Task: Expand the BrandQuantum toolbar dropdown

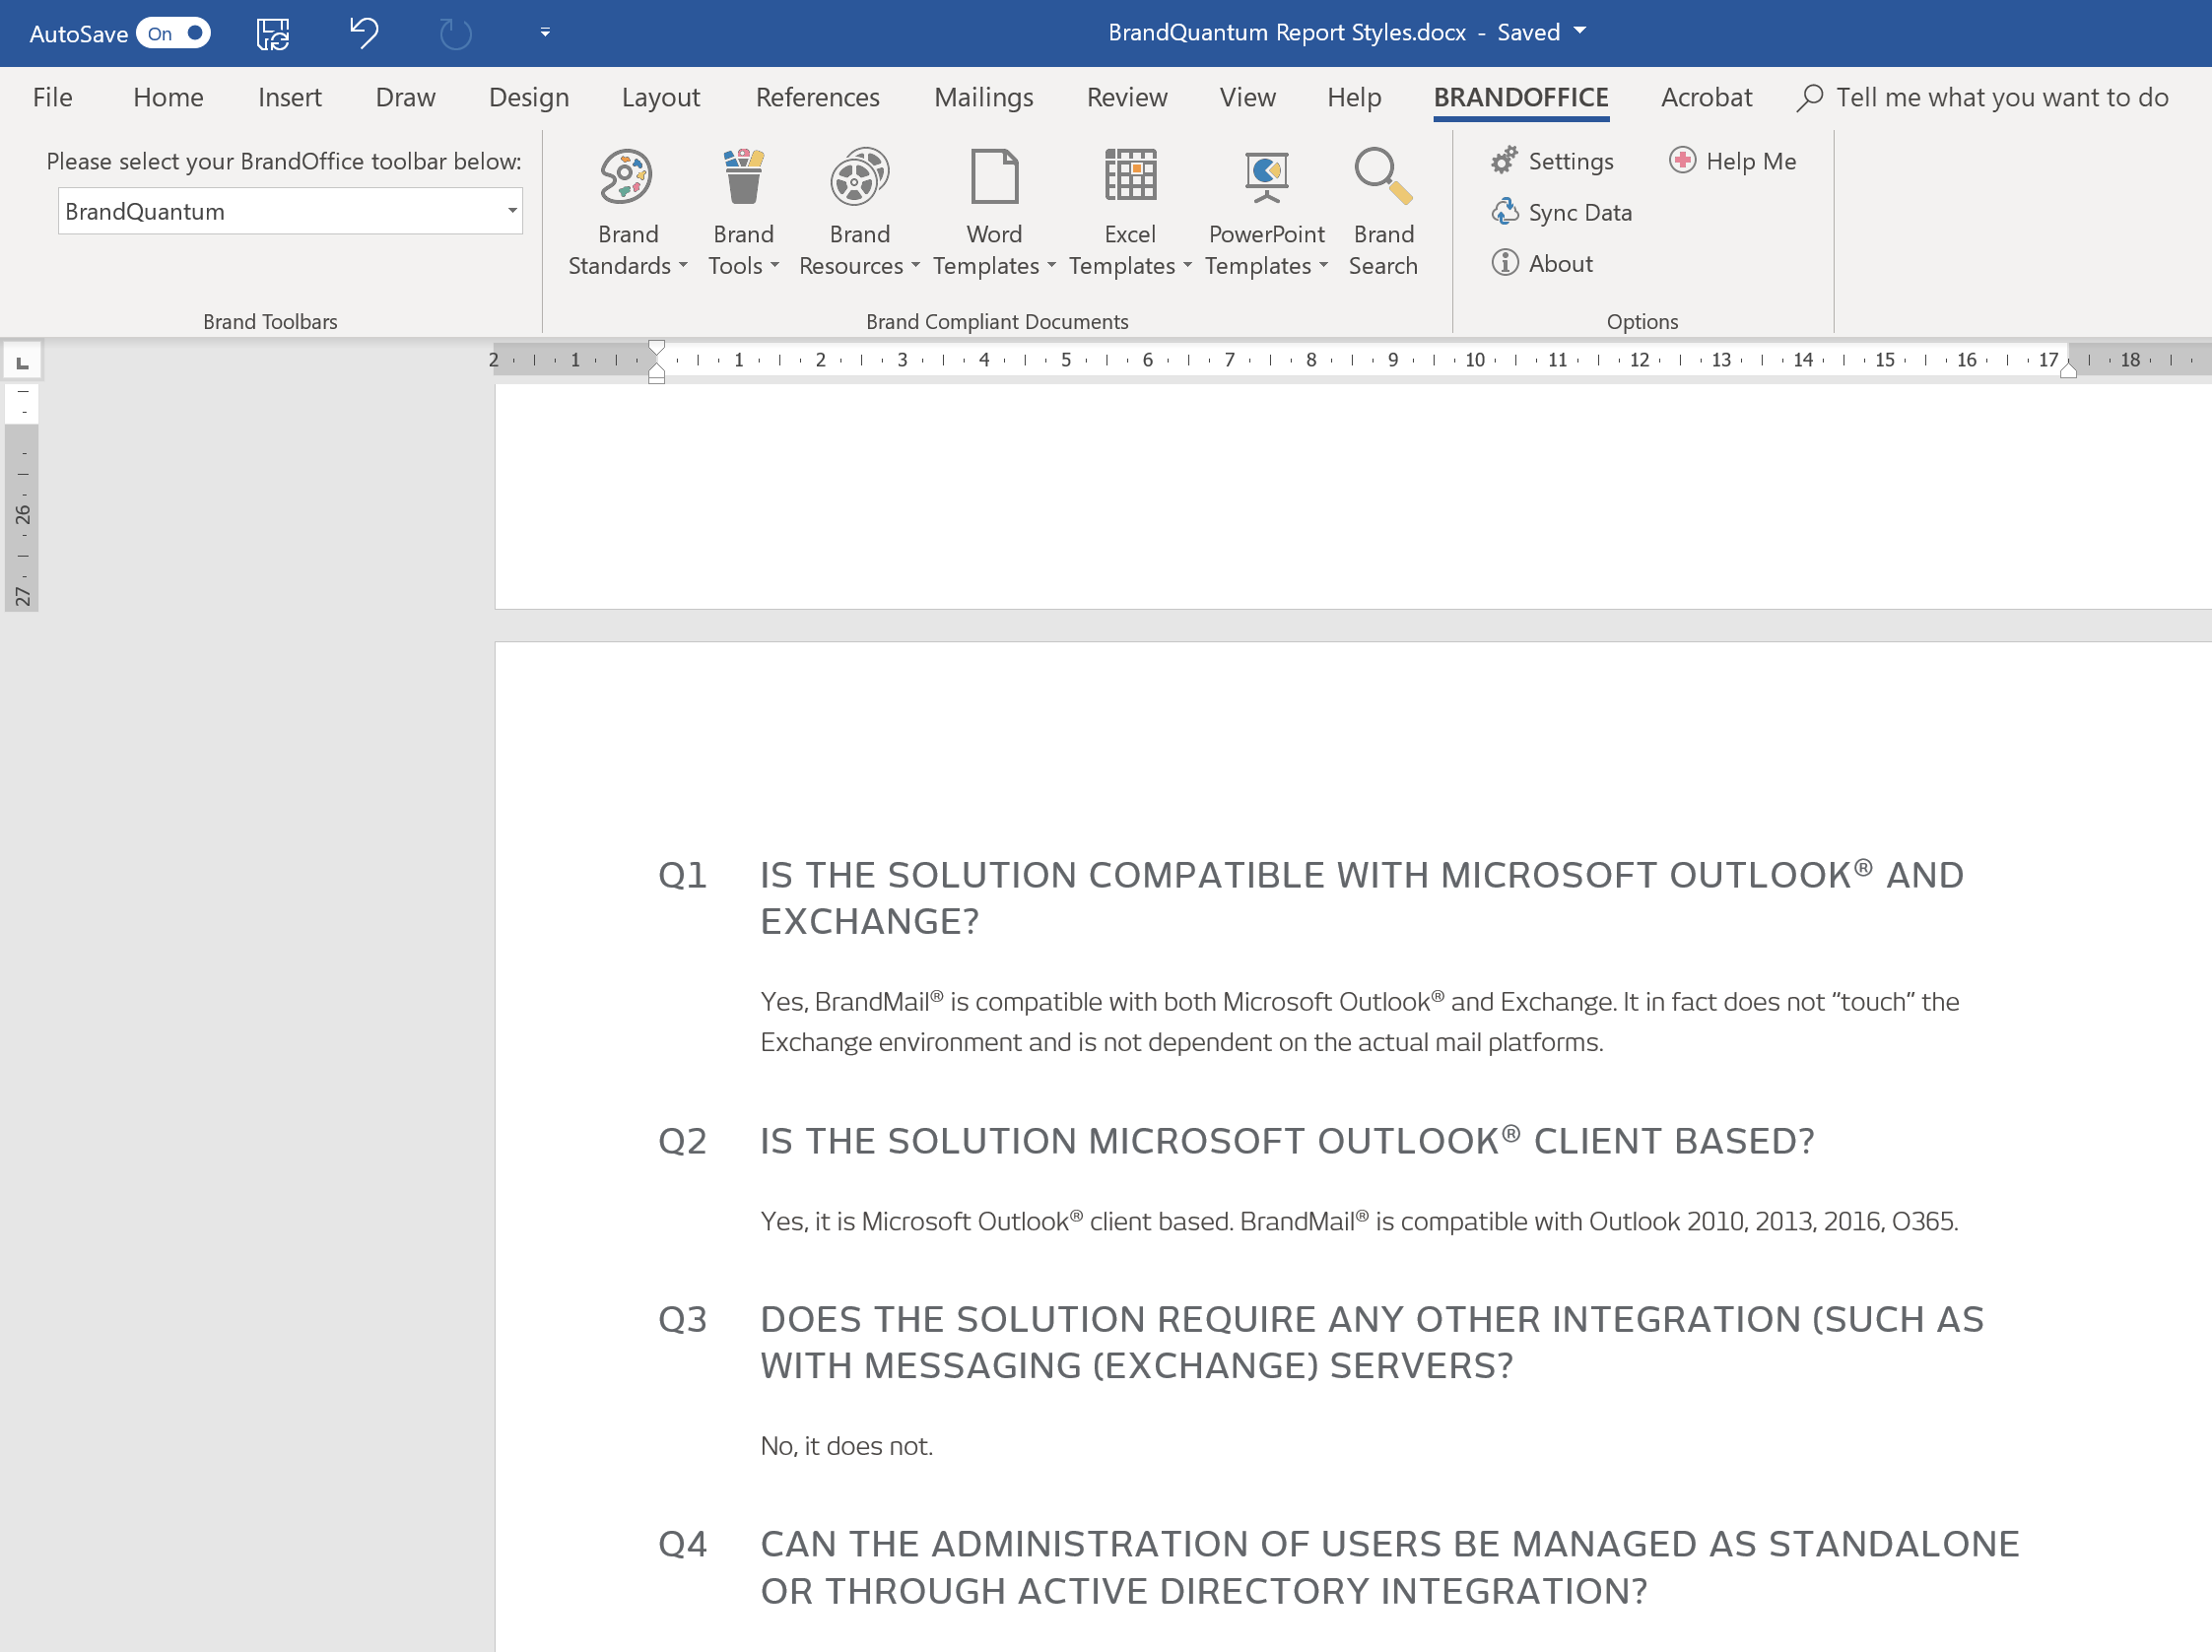Action: pos(511,211)
